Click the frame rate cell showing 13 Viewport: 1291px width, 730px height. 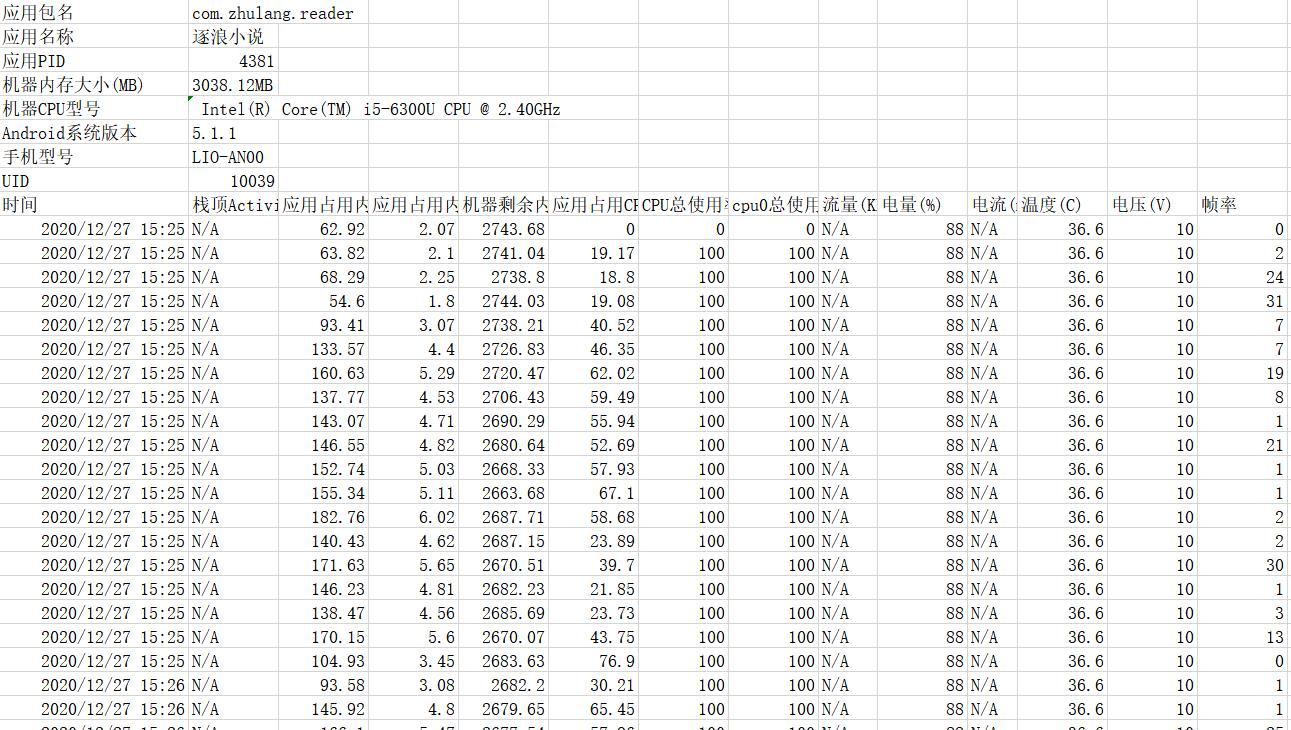click(x=1244, y=637)
